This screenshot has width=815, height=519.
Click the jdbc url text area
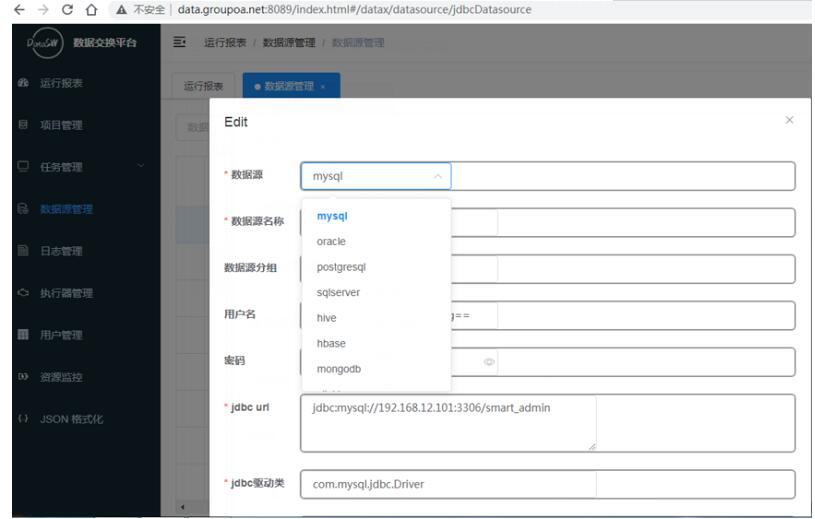[548, 423]
